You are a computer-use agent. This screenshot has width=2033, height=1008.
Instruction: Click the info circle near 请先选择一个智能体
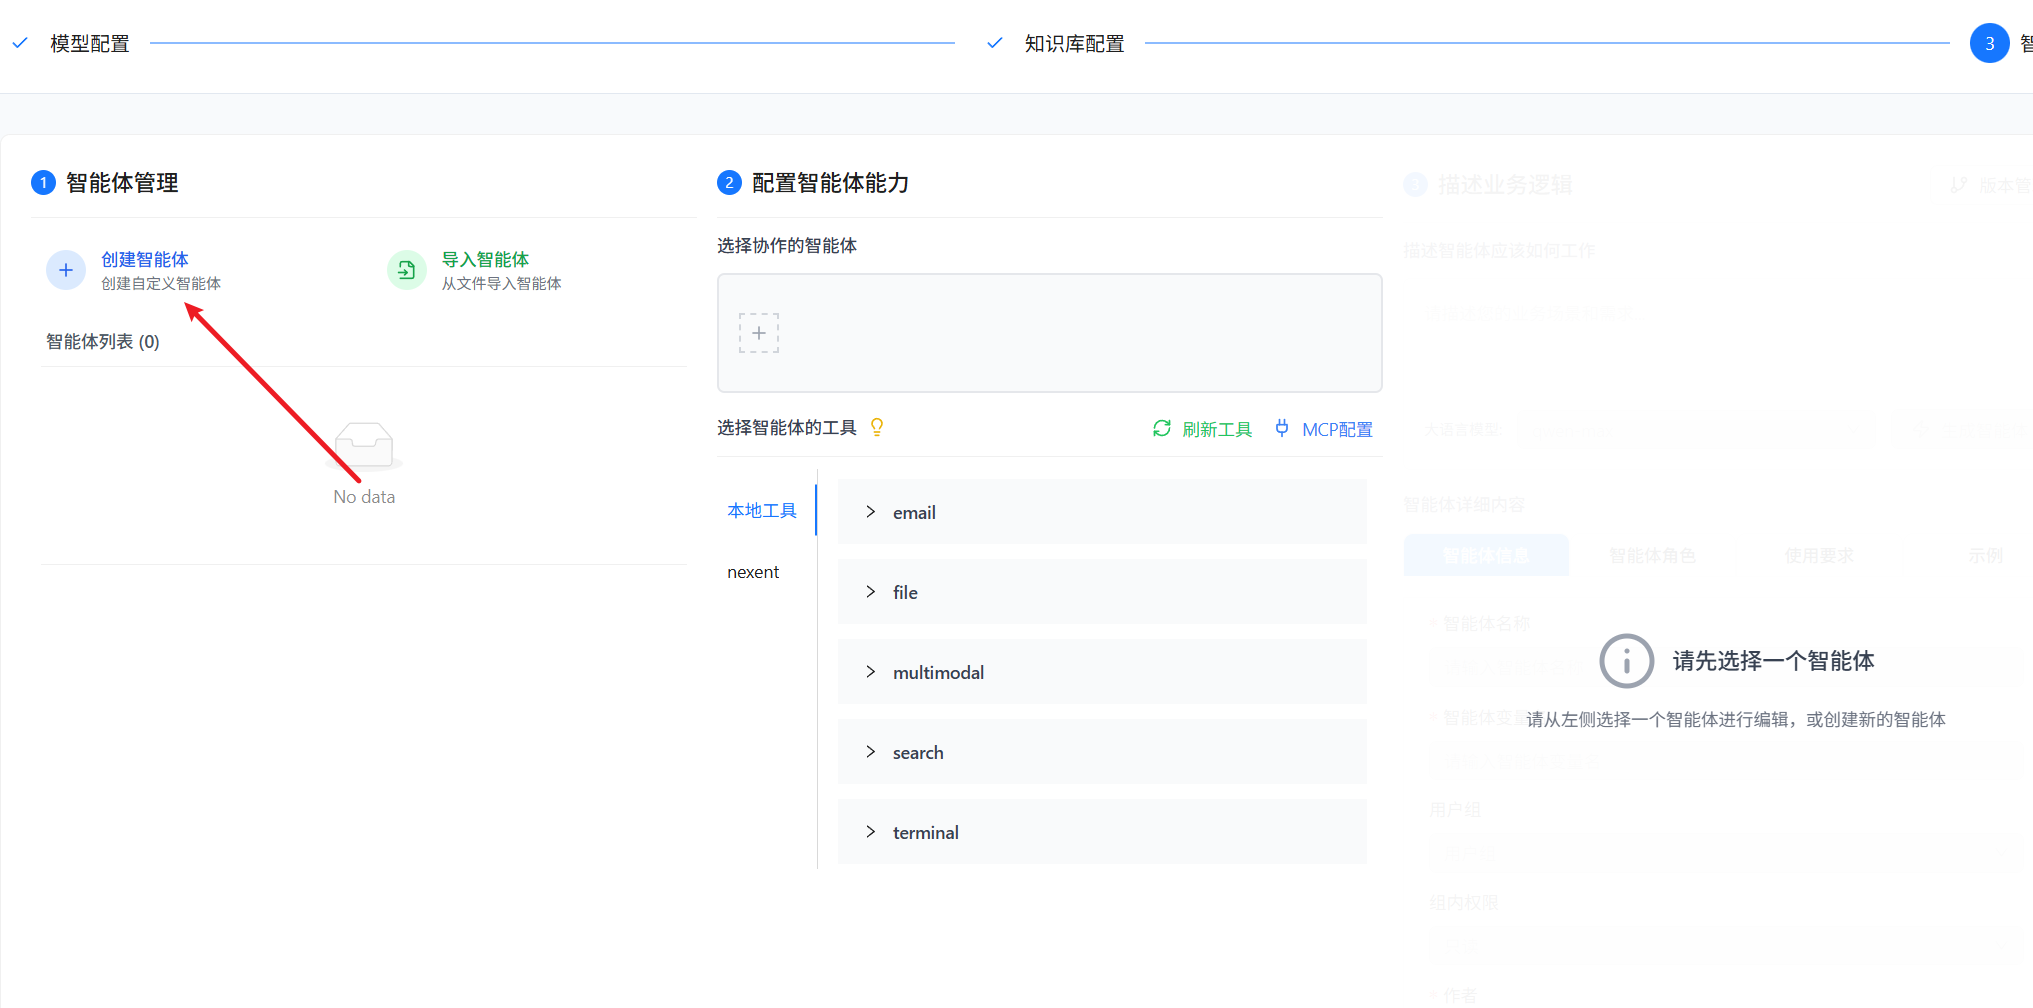[x=1626, y=661]
